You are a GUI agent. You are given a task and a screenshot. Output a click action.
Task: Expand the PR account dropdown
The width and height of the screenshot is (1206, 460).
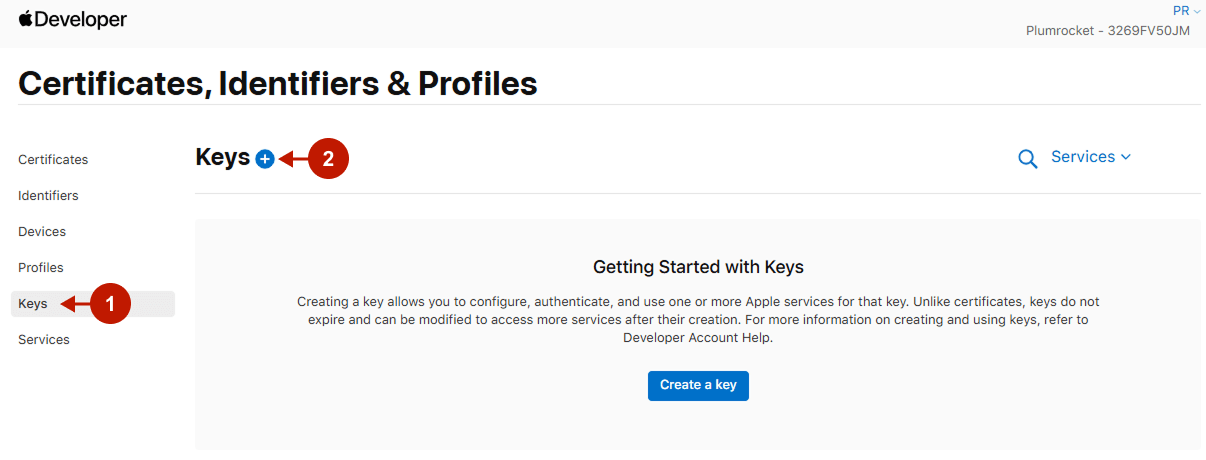pyautogui.click(x=1186, y=11)
